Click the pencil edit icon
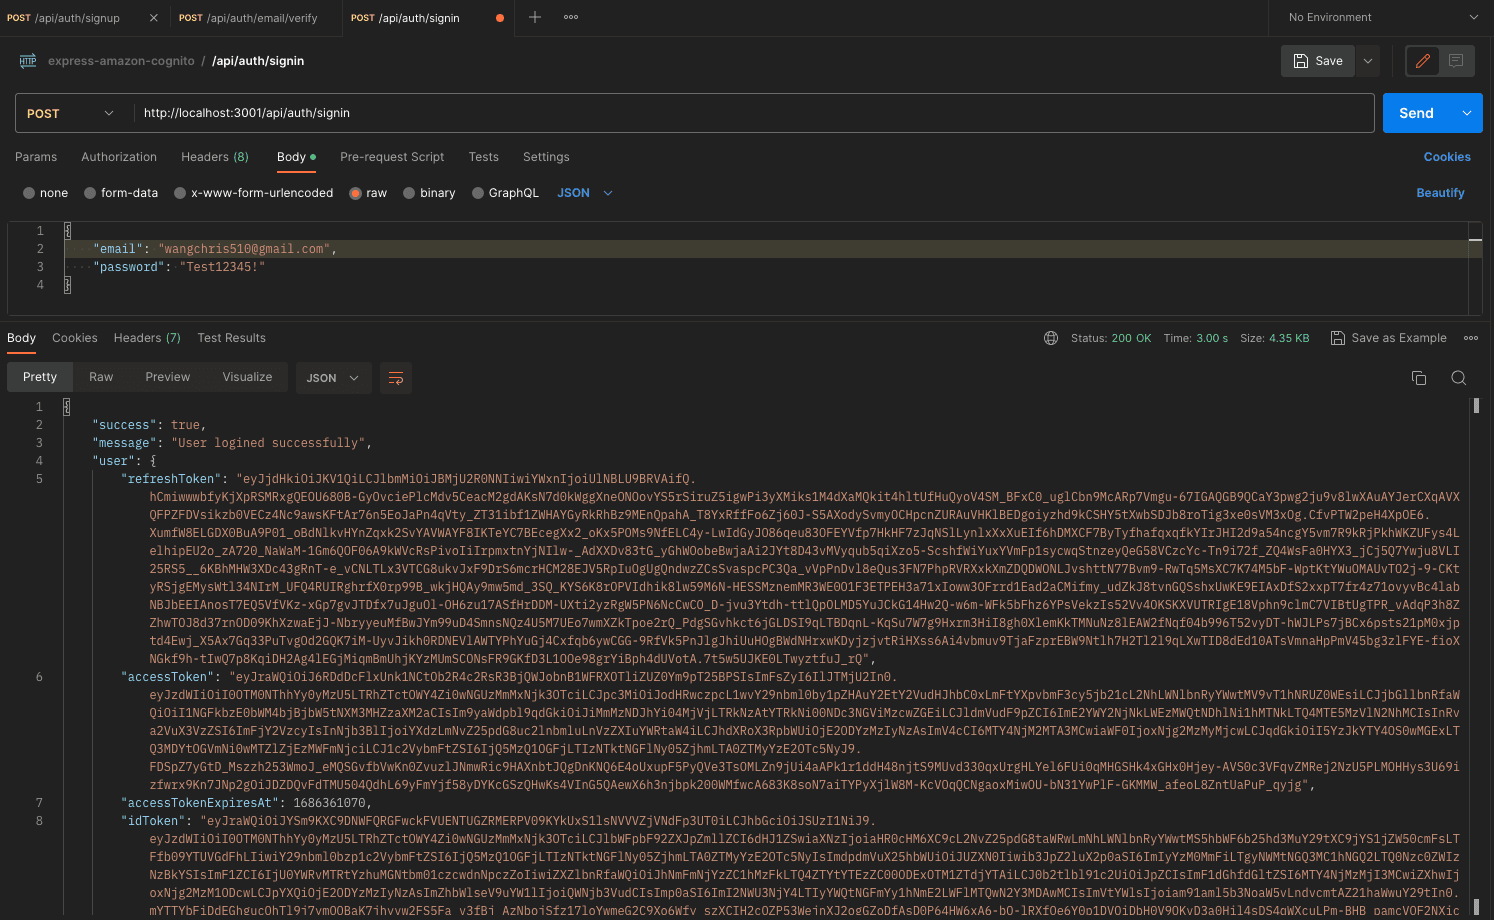The height and width of the screenshot is (920, 1494). [1422, 61]
